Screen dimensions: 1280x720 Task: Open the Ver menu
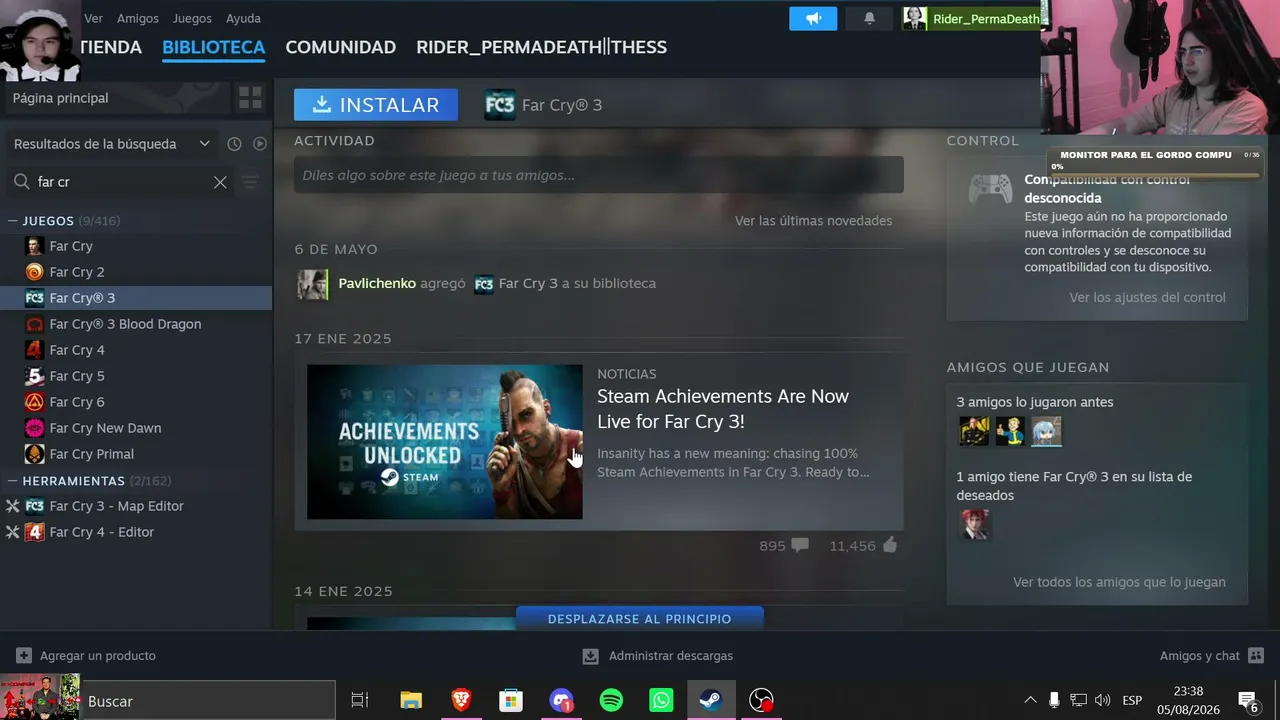pos(93,18)
